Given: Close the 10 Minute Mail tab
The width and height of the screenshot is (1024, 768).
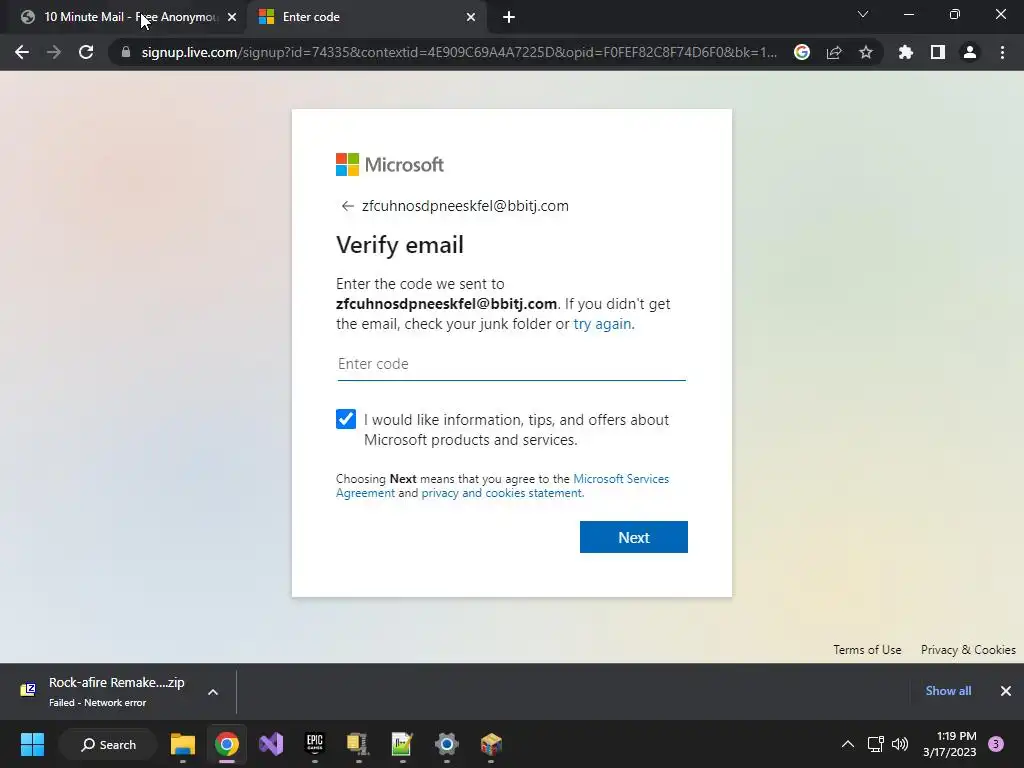Looking at the screenshot, I should tap(232, 17).
